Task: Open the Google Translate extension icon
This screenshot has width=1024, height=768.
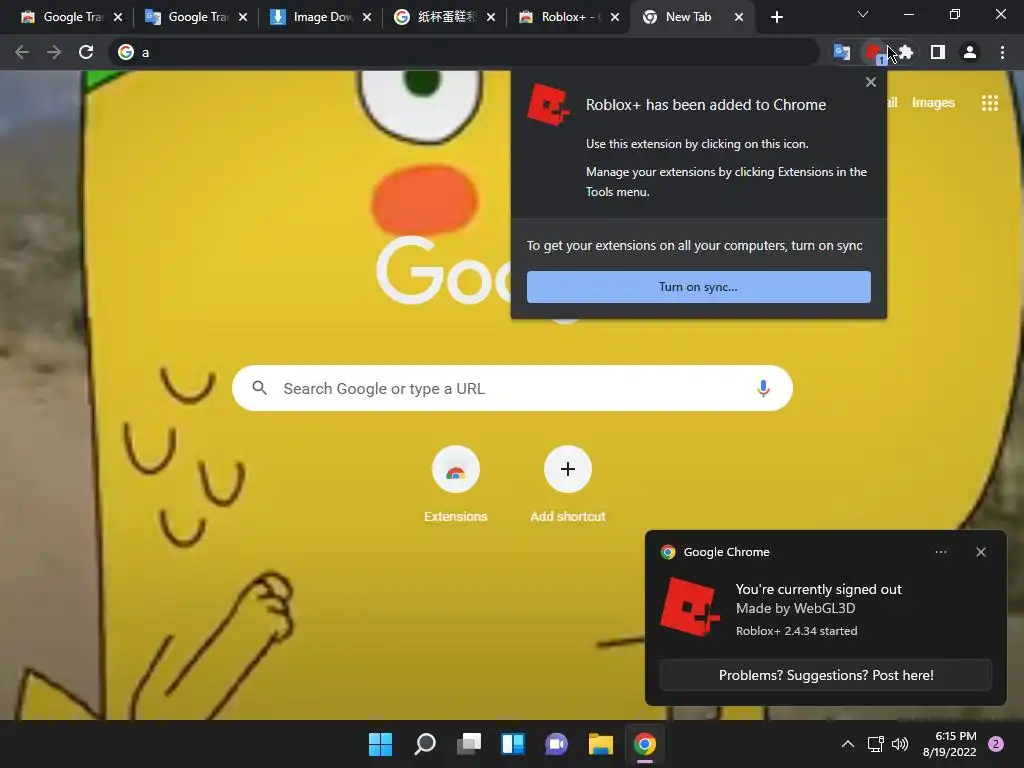Action: tap(842, 52)
